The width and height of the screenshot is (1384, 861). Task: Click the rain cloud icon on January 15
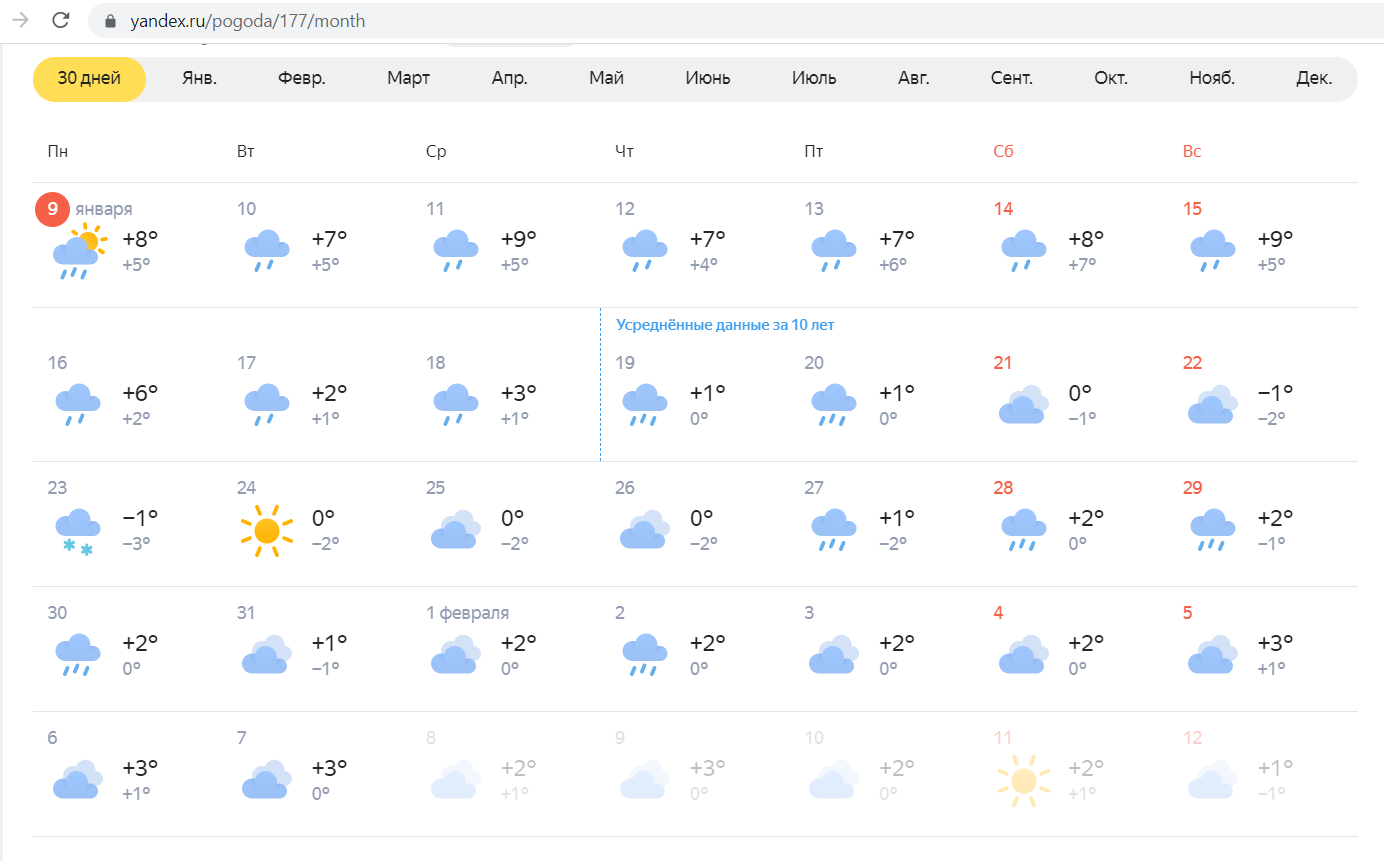click(x=1213, y=251)
